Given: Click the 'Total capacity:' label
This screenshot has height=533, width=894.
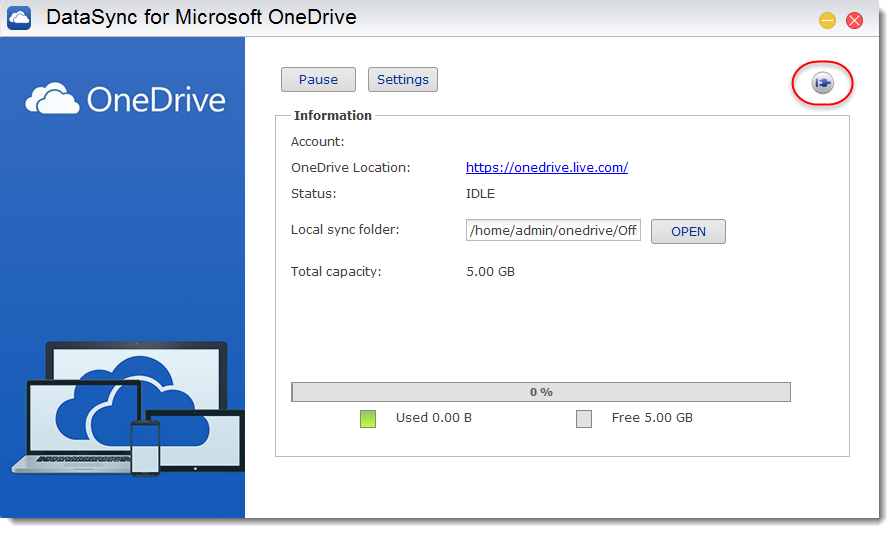Looking at the screenshot, I should click(x=336, y=272).
